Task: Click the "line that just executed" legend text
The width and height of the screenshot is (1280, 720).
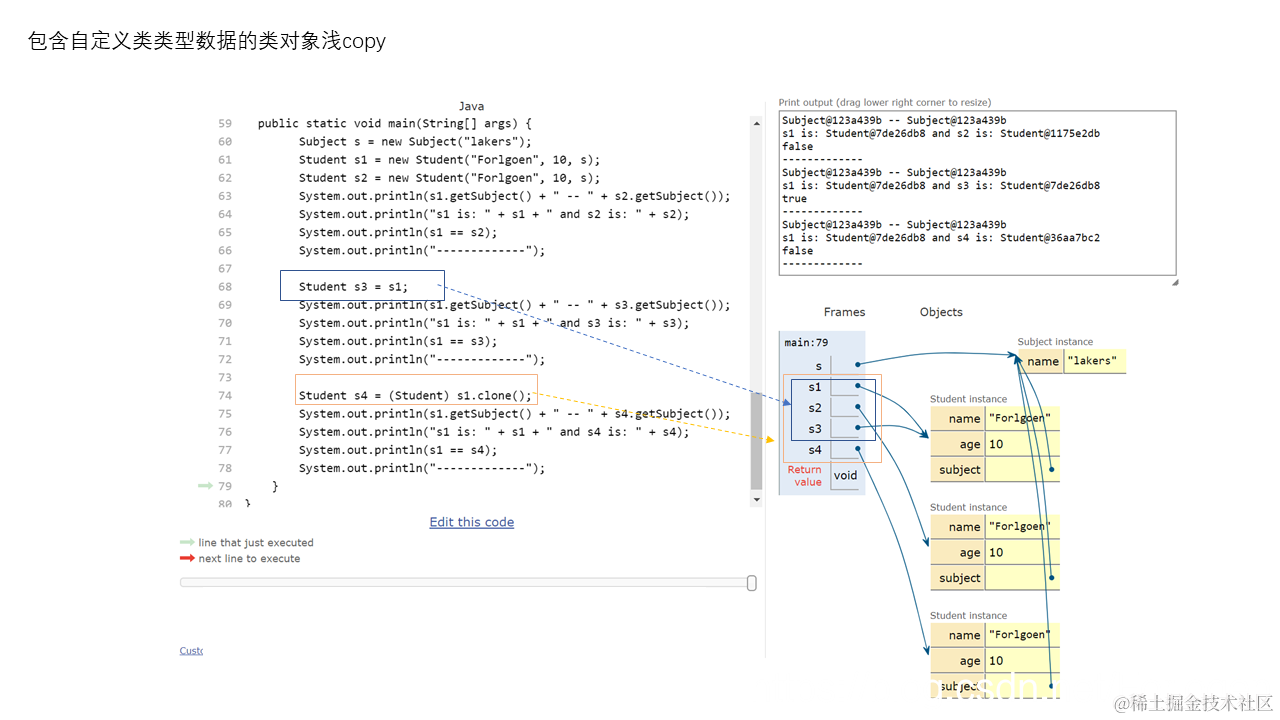Action: click(x=256, y=543)
